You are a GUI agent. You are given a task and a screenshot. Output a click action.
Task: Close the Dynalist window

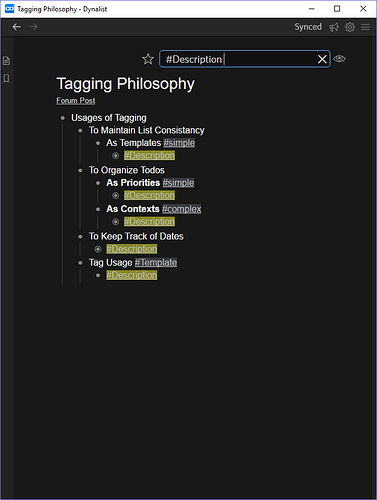point(363,9)
